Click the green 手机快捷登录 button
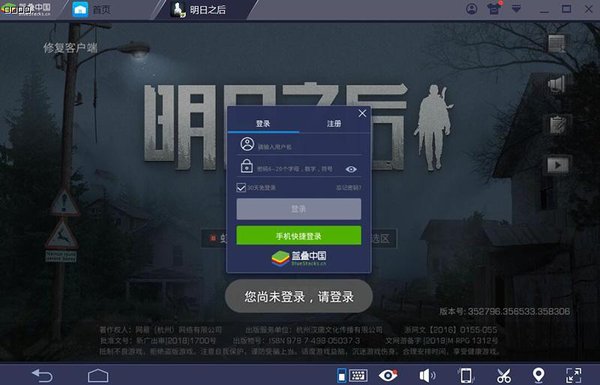Screen dimensions: 600x385 [x=298, y=235]
